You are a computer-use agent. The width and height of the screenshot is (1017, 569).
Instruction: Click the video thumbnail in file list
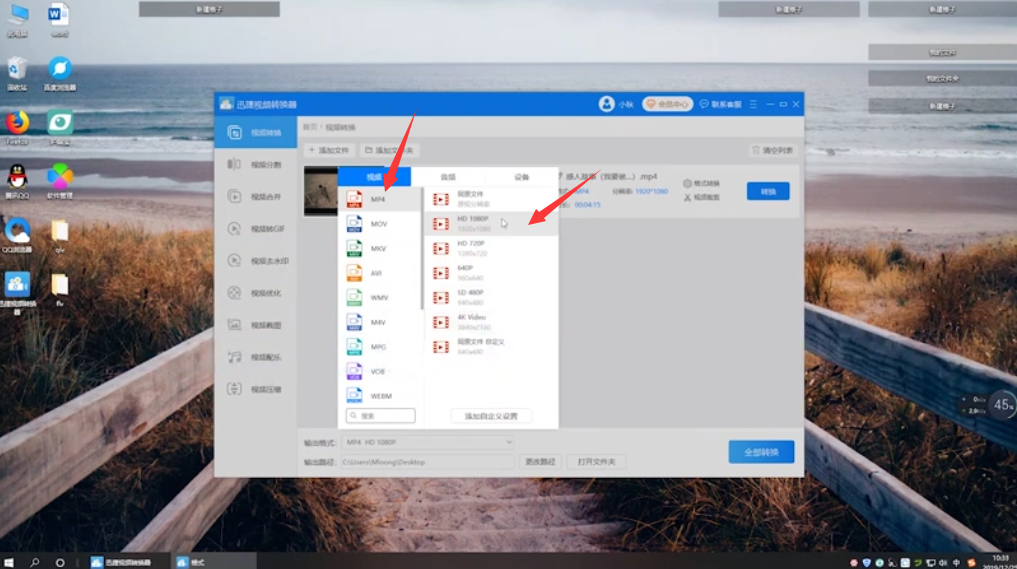[320, 191]
